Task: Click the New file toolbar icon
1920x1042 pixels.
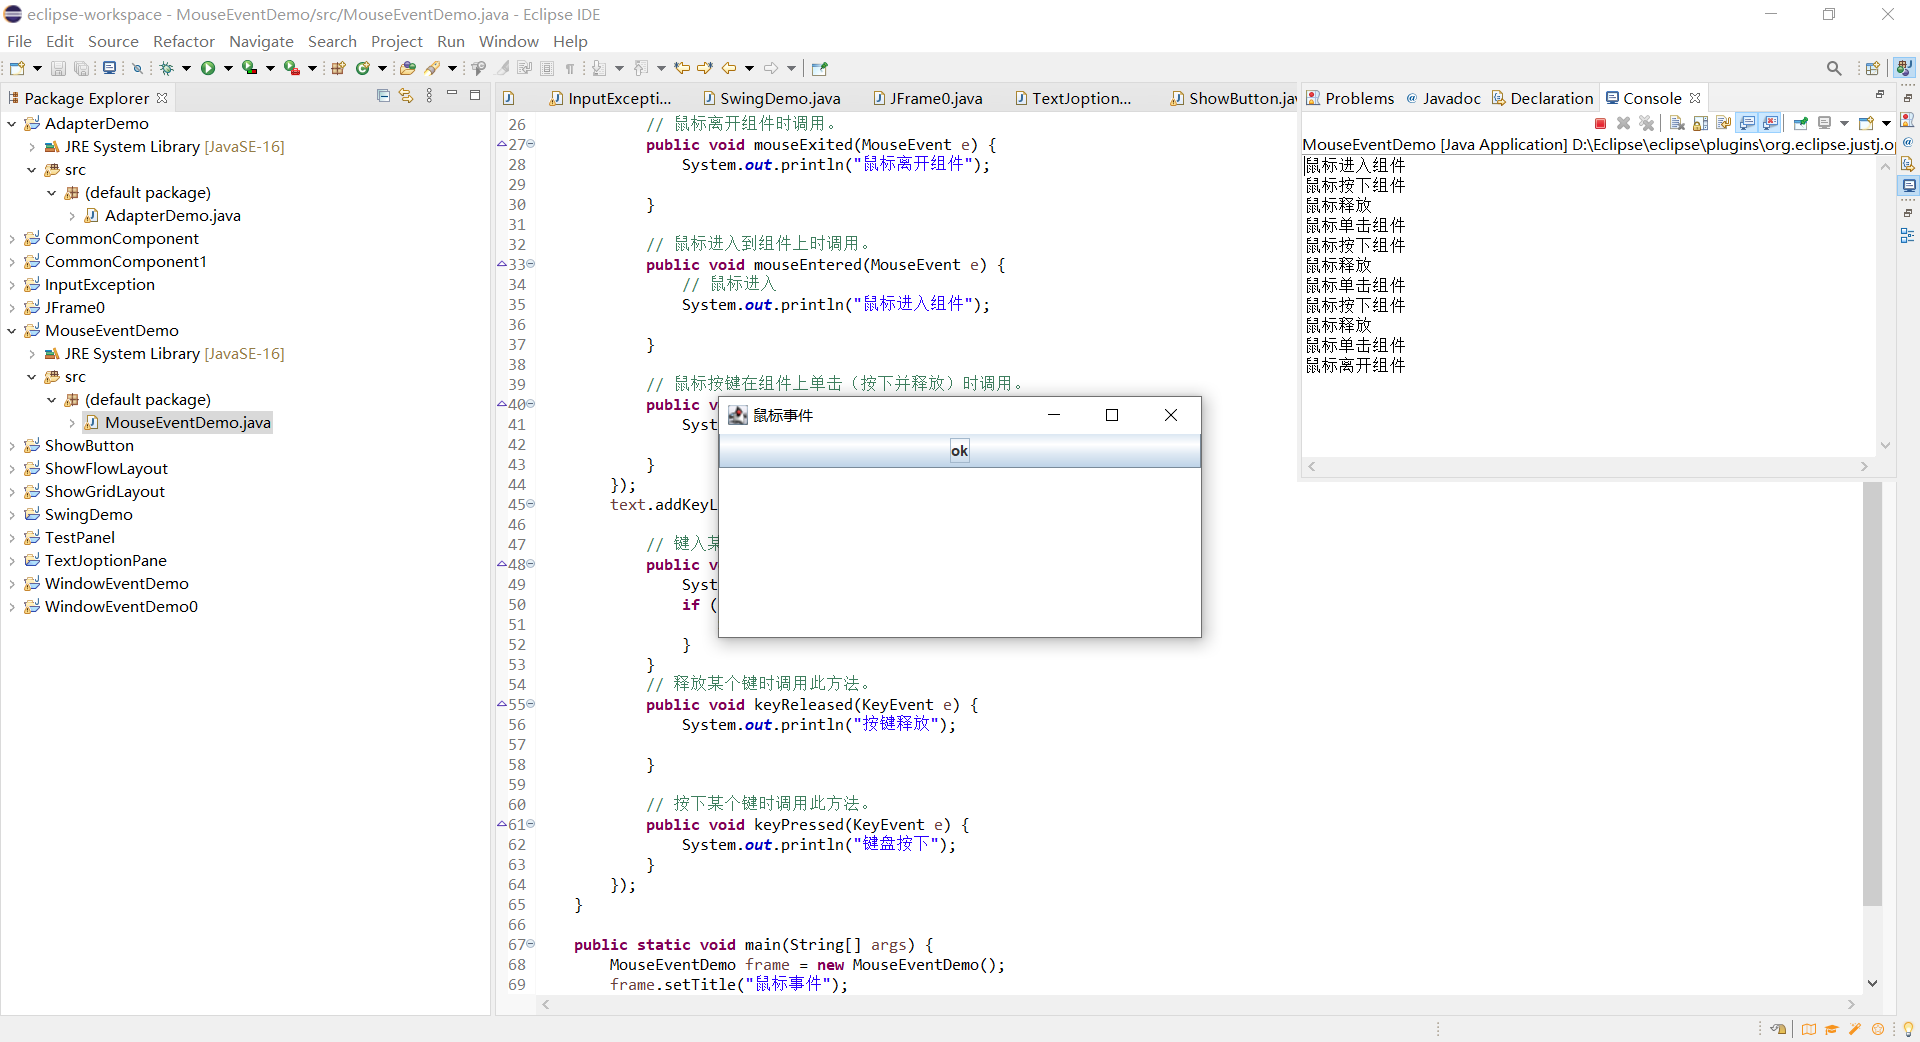Action: tap(17, 68)
